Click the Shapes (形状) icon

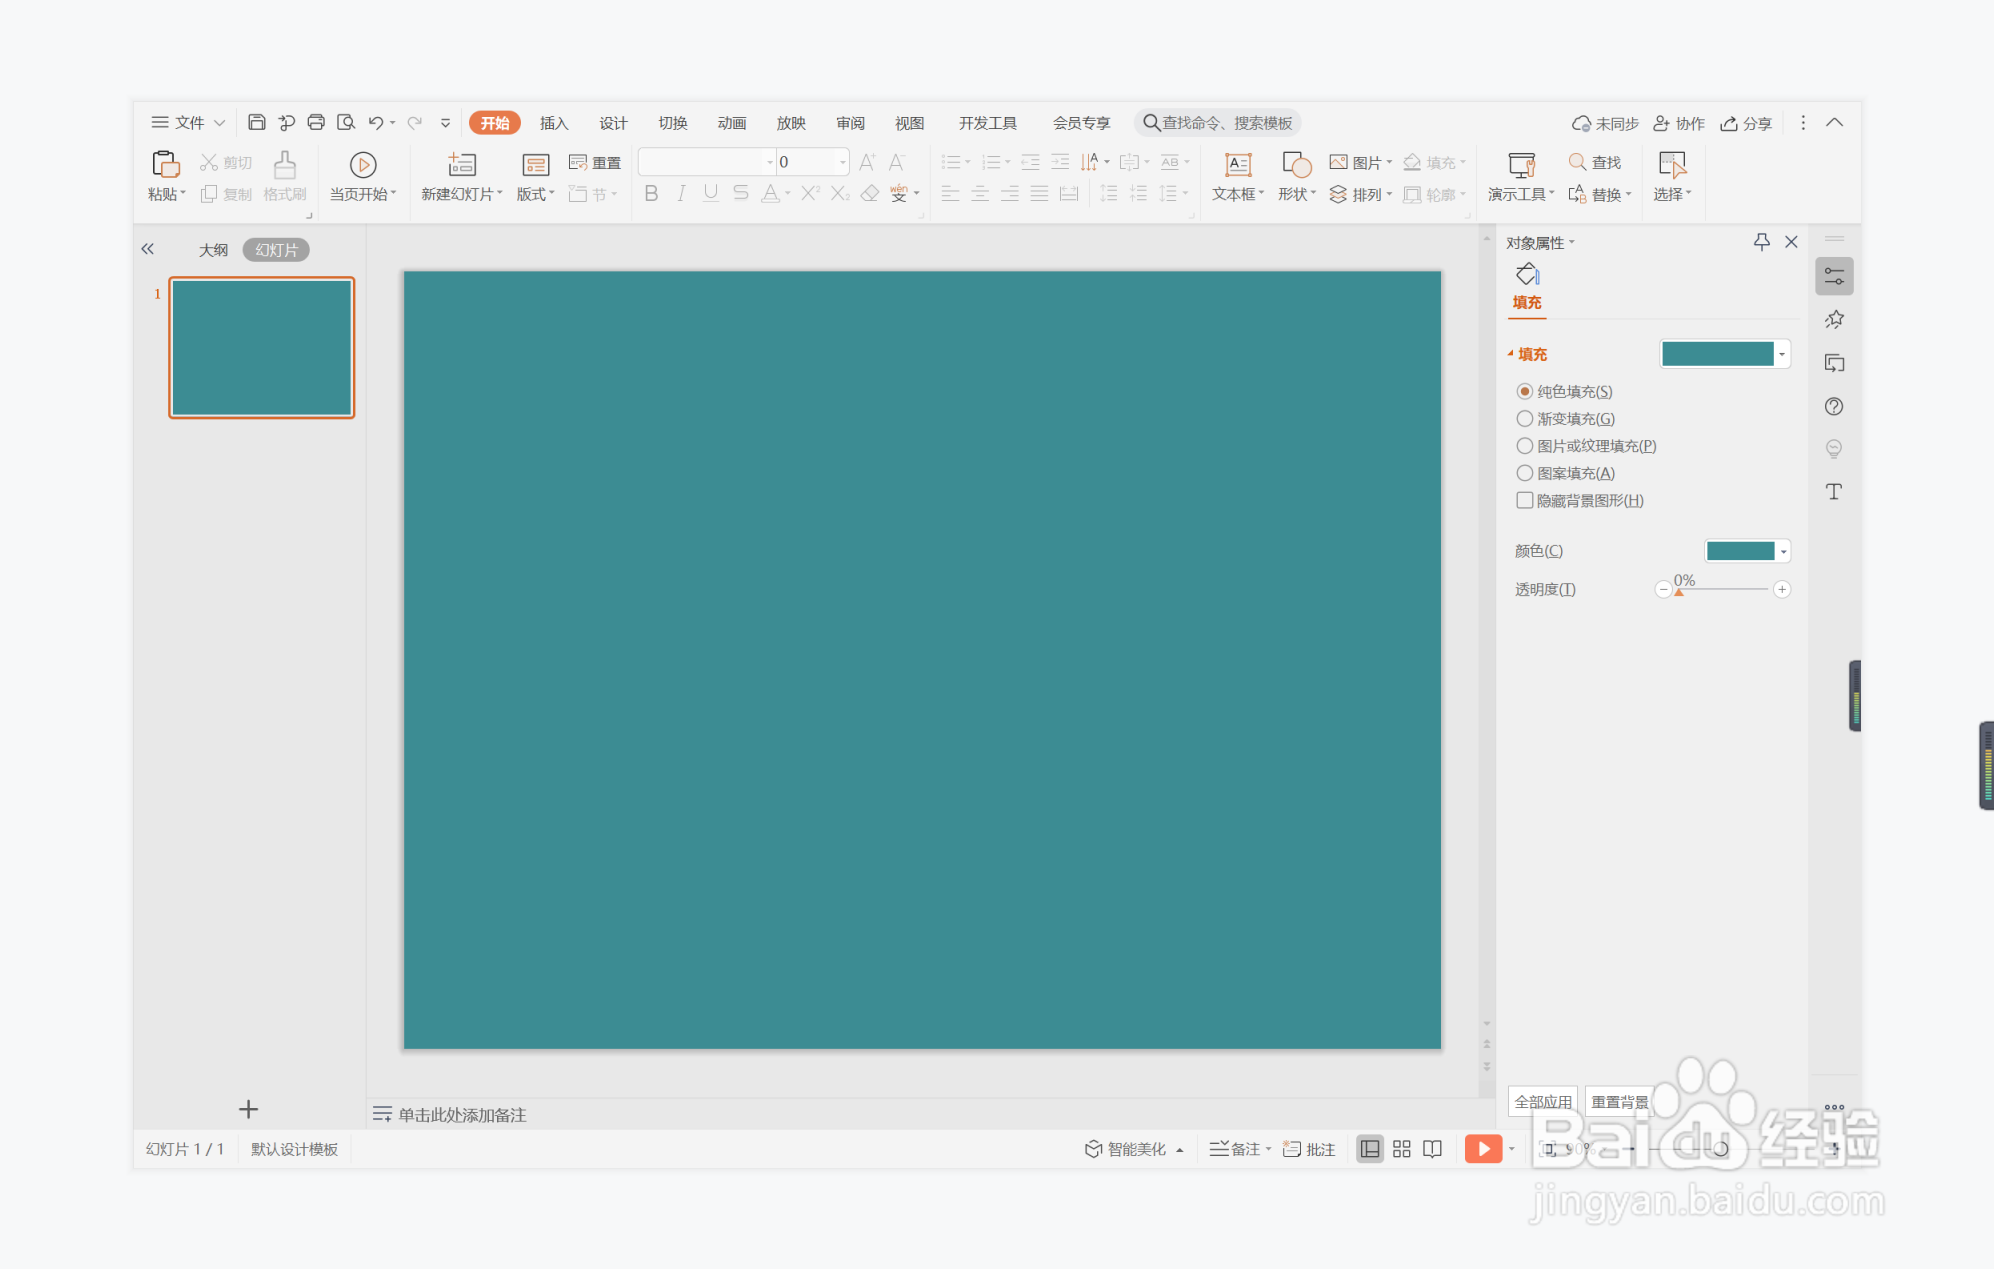[x=1296, y=164]
